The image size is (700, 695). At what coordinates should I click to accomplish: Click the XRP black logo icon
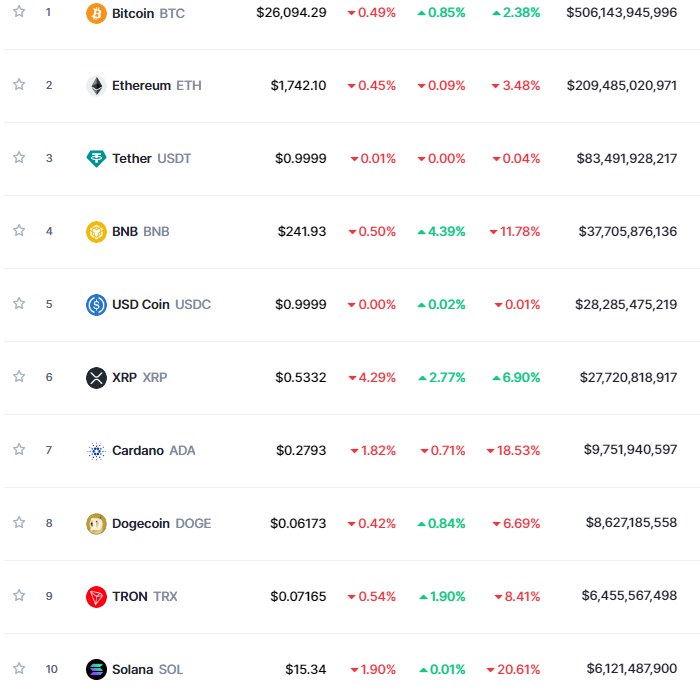click(x=96, y=378)
